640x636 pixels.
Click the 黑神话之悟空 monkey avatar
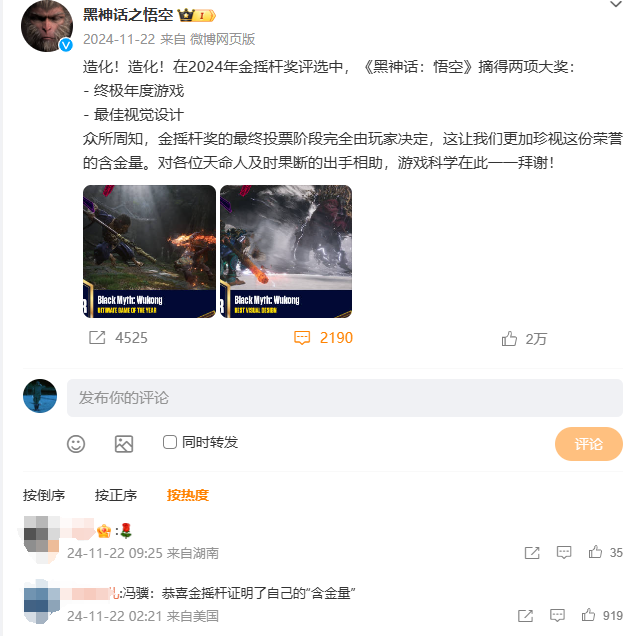pyautogui.click(x=47, y=26)
